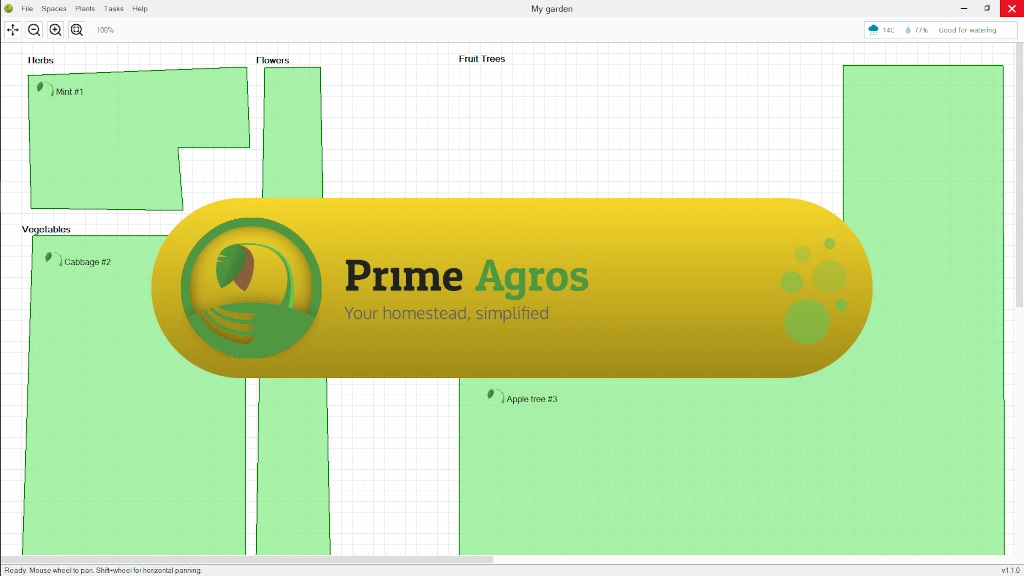Click the zoom in magnifier icon
Viewport: 1024px width, 576px height.
click(55, 30)
